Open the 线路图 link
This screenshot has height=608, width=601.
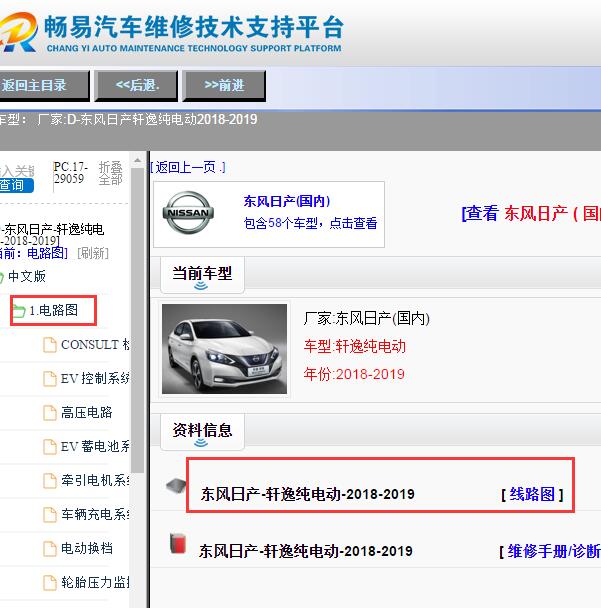point(532,494)
